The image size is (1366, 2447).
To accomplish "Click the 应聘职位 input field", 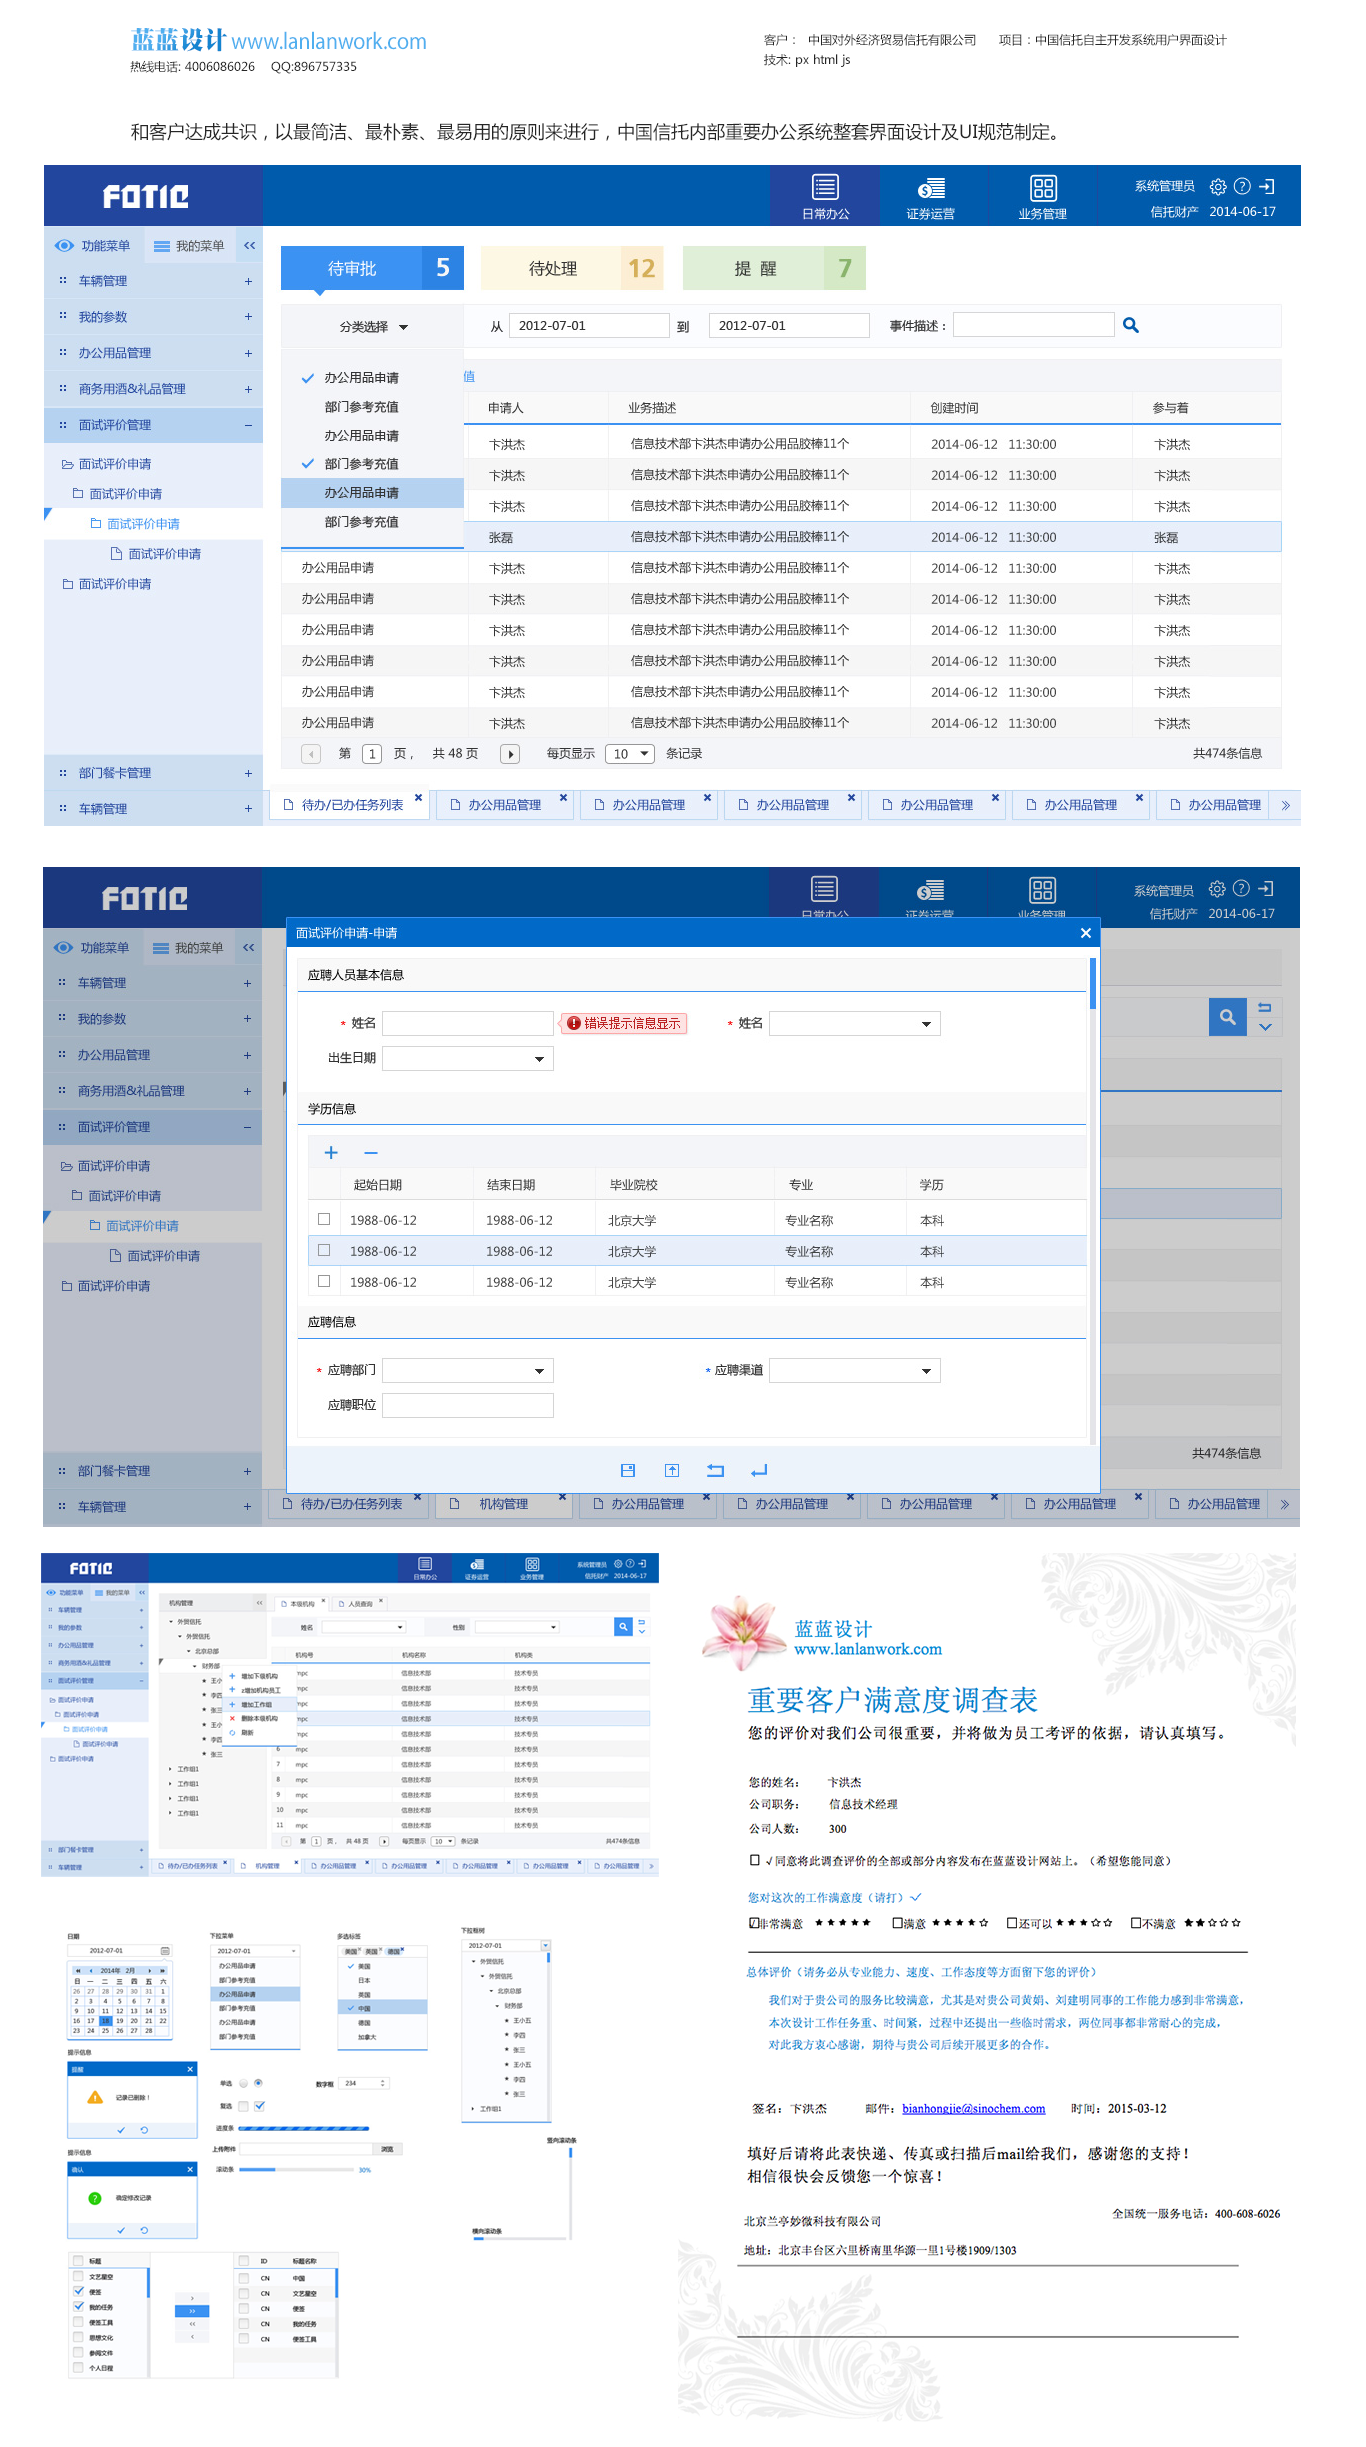I will click(467, 1405).
